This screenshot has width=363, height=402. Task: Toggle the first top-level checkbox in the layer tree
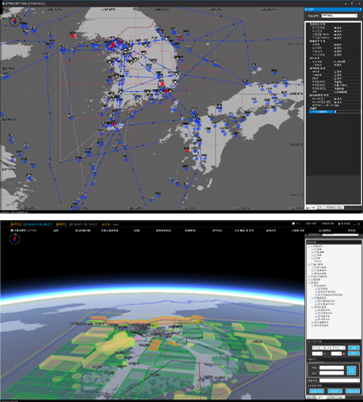point(312,246)
